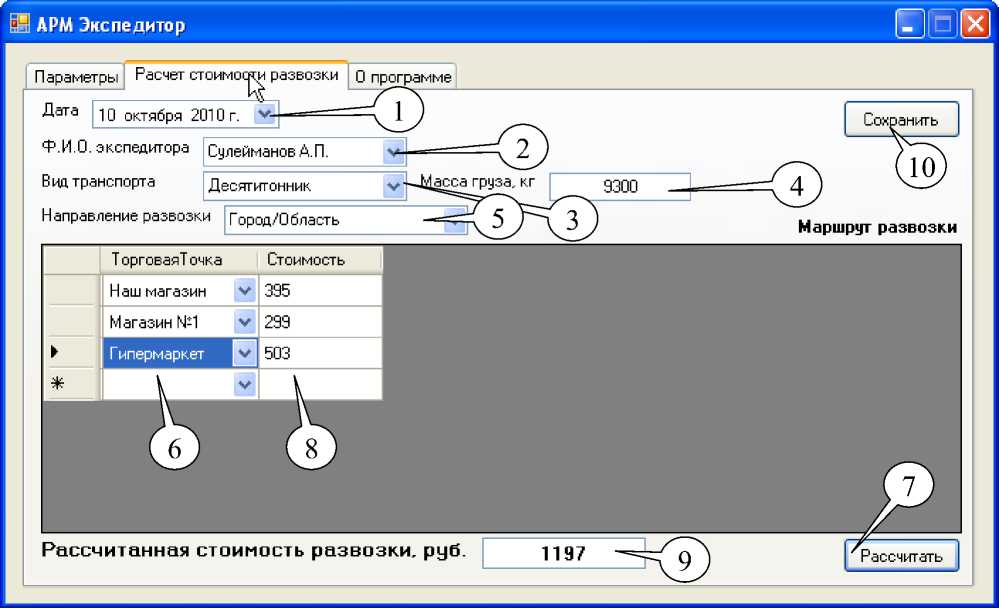Open dropdown in Магазин №1 row
The width and height of the screenshot is (999, 608).
point(245,322)
